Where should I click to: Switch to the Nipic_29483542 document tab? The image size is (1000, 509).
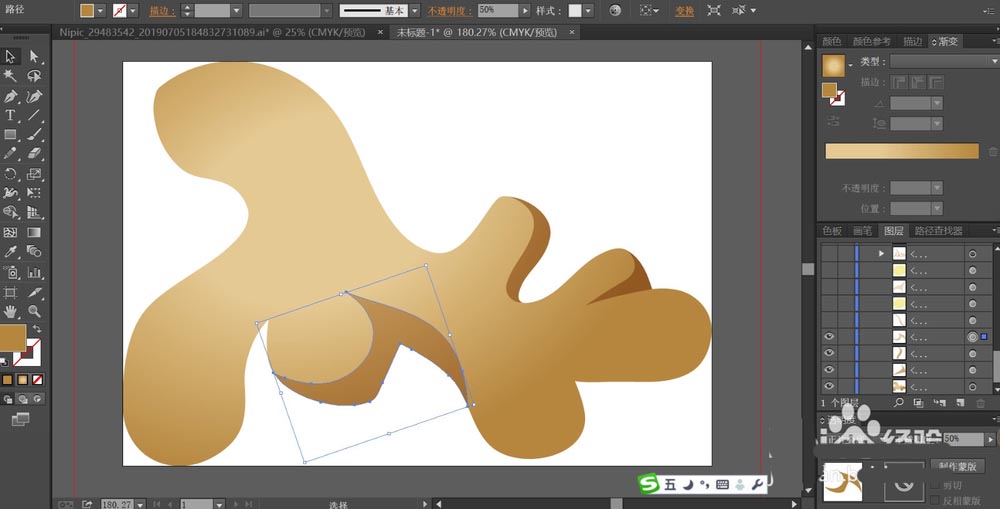[x=212, y=33]
